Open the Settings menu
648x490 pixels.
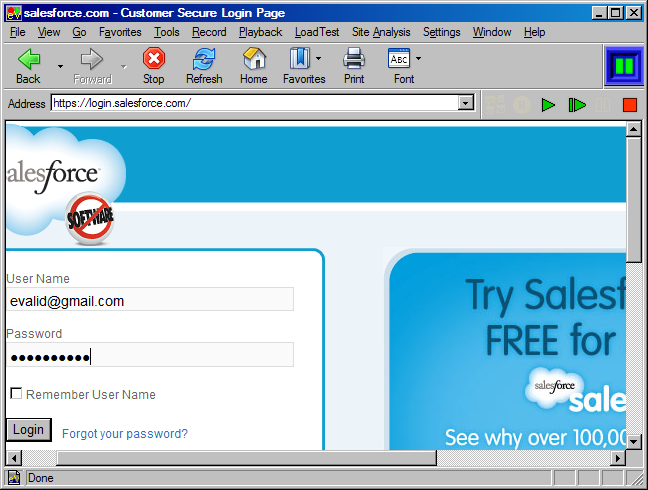click(441, 32)
